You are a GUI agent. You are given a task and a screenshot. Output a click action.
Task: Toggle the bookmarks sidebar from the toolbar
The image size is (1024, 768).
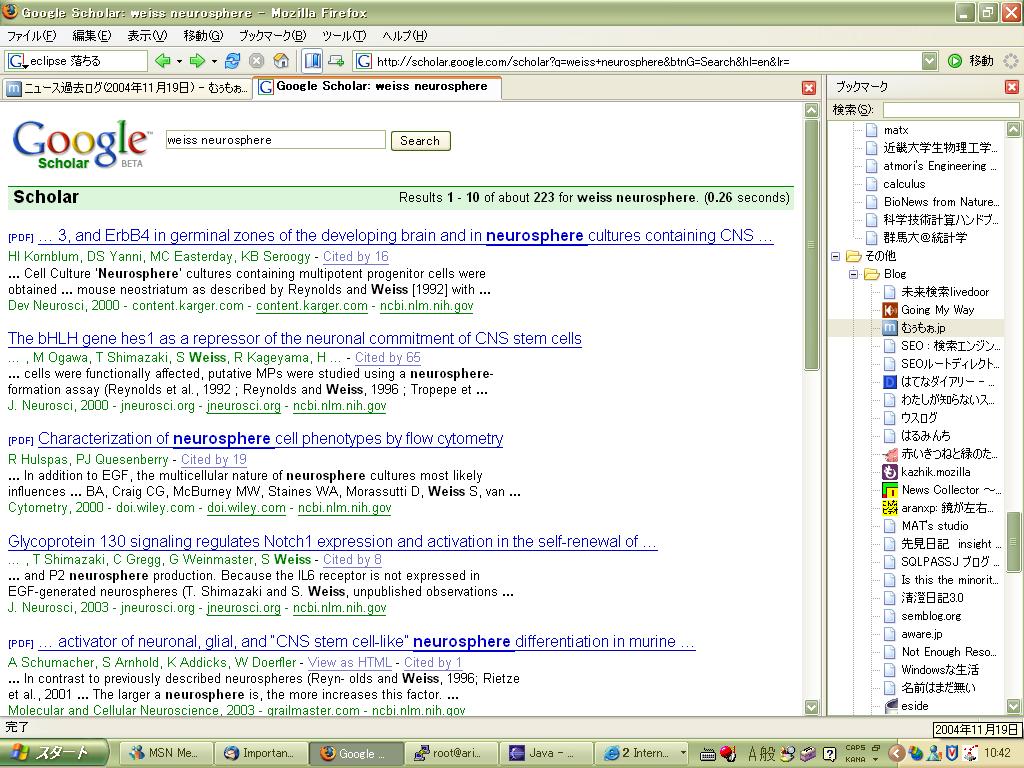point(313,61)
